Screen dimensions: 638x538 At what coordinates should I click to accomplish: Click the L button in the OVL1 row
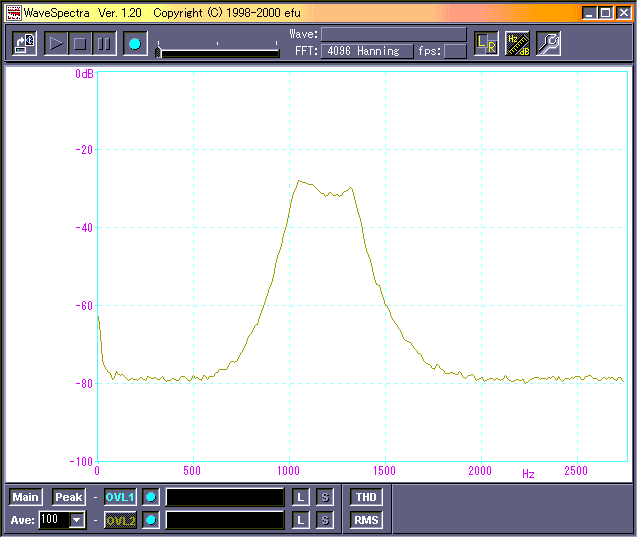[x=301, y=497]
